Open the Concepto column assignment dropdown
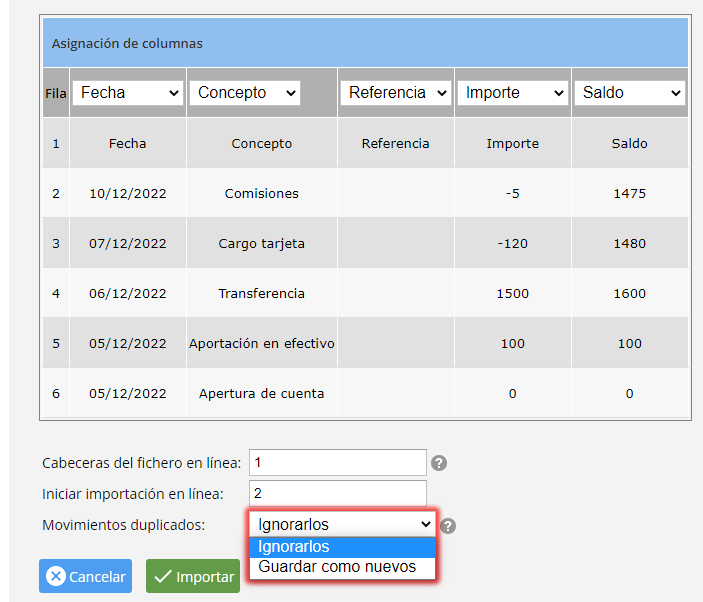The image size is (703, 602). coord(244,93)
